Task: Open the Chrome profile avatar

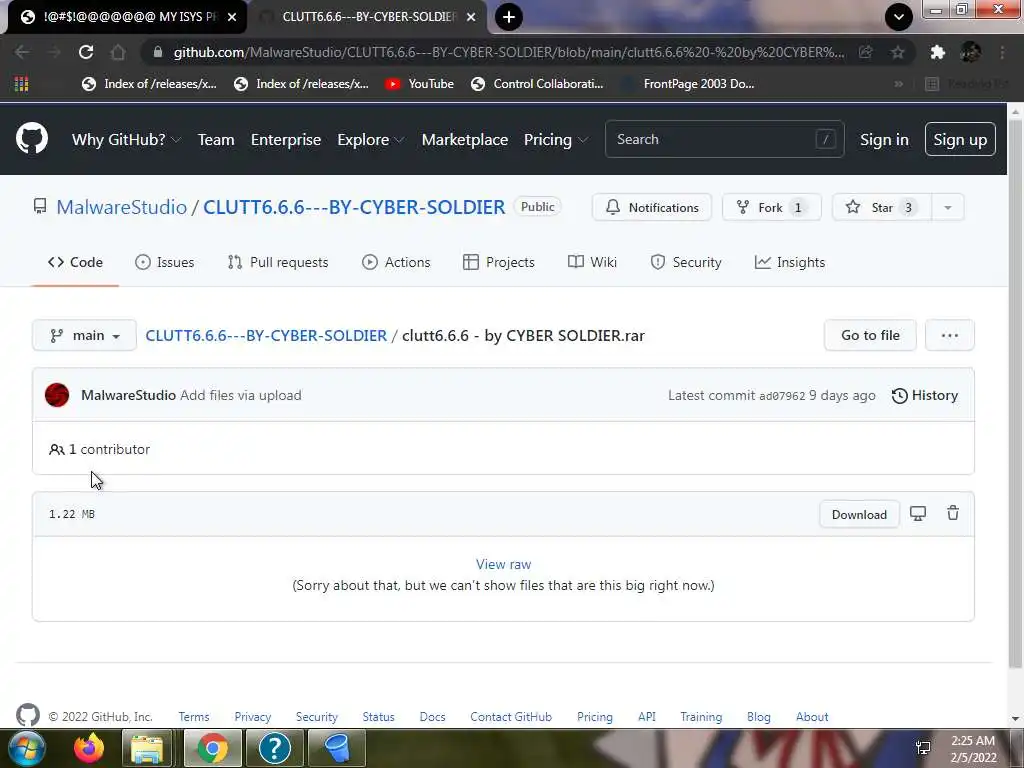Action: (x=970, y=52)
